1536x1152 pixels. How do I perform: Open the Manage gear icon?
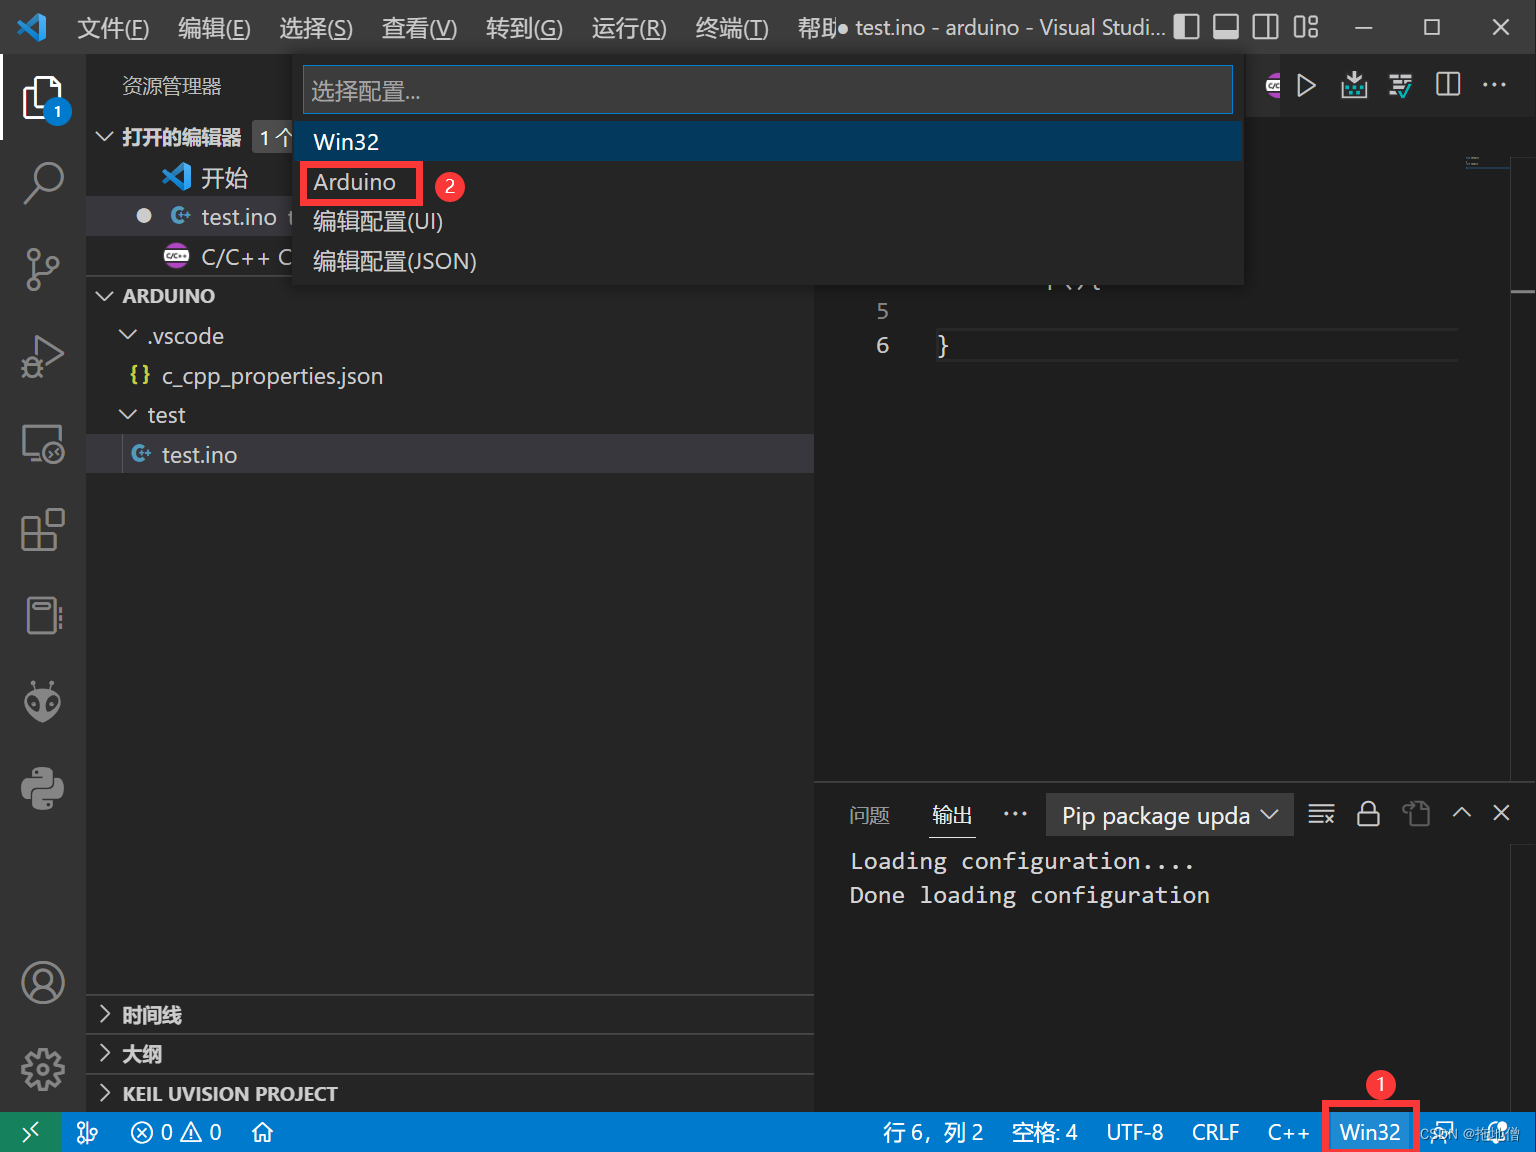[x=43, y=1070]
